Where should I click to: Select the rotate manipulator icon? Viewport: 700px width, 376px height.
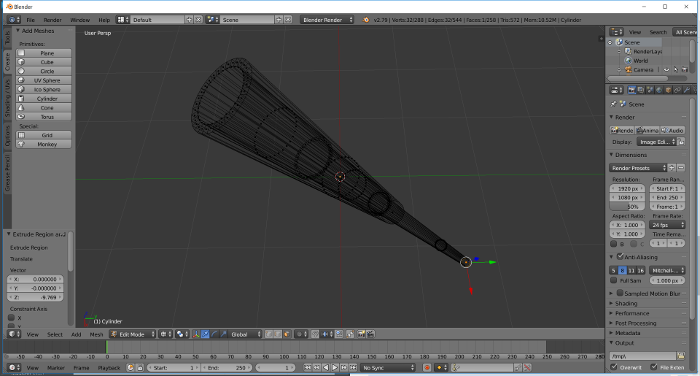[214, 334]
